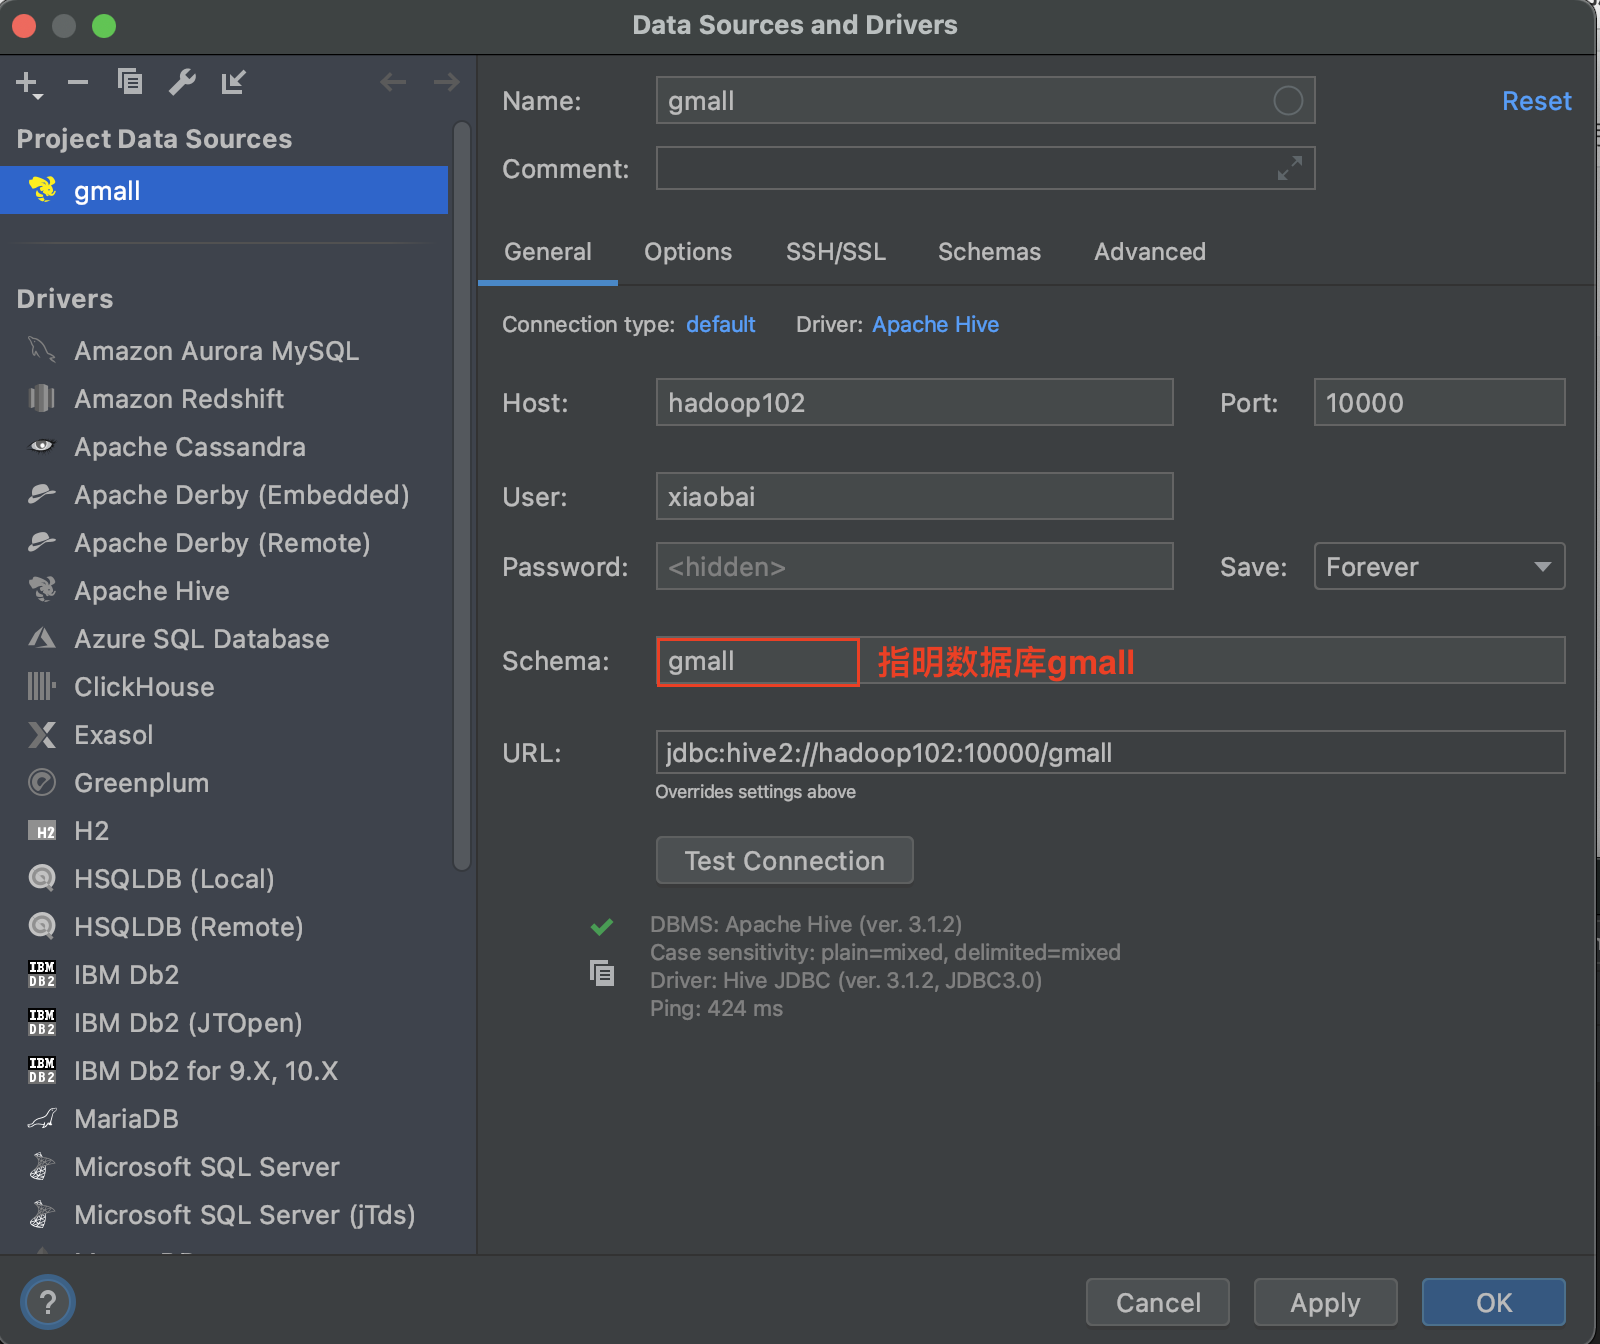
Task: Select the Apache Derby (Embedded) driver icon
Action: 42,494
